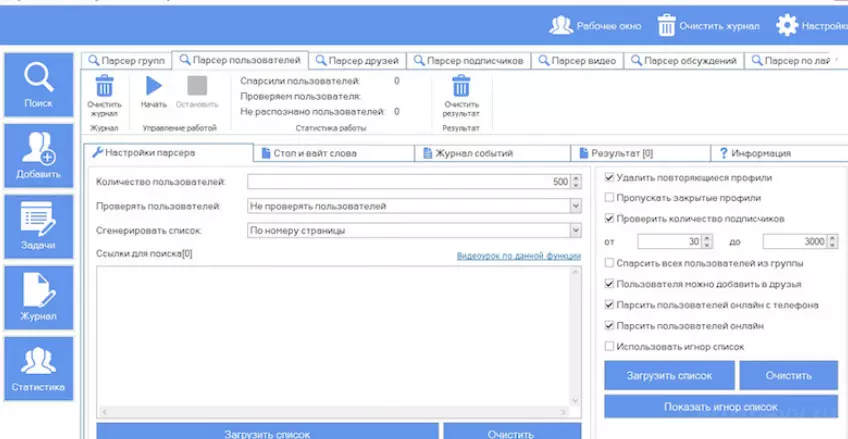Click the Показать игнор список button
Screen dimensions: 848x439
(x=721, y=407)
